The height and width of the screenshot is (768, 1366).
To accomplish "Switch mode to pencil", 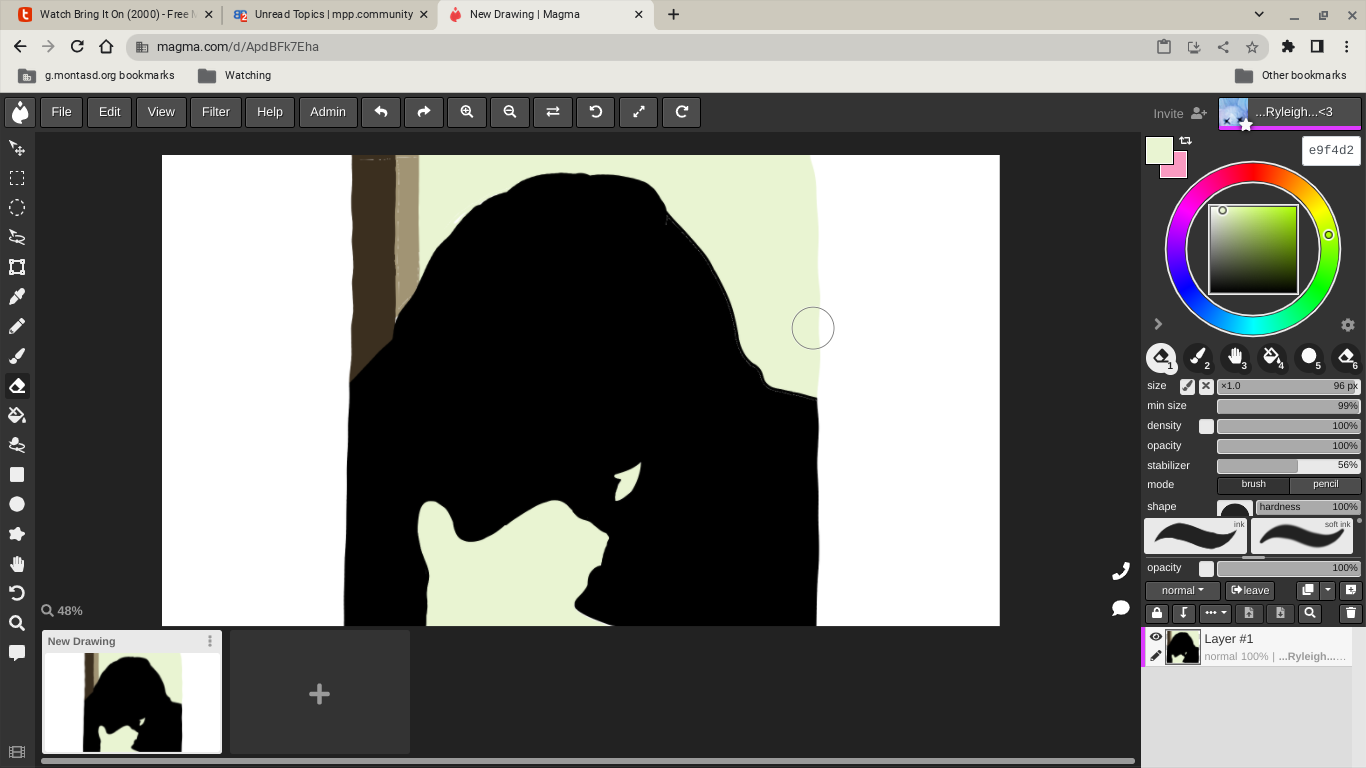I will (x=1325, y=485).
